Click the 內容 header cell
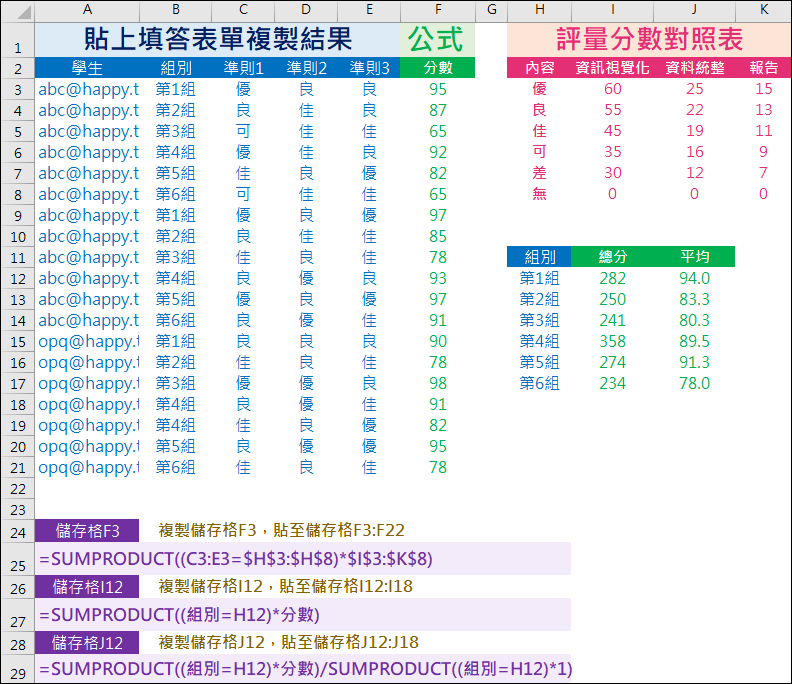792x684 pixels. (x=539, y=68)
